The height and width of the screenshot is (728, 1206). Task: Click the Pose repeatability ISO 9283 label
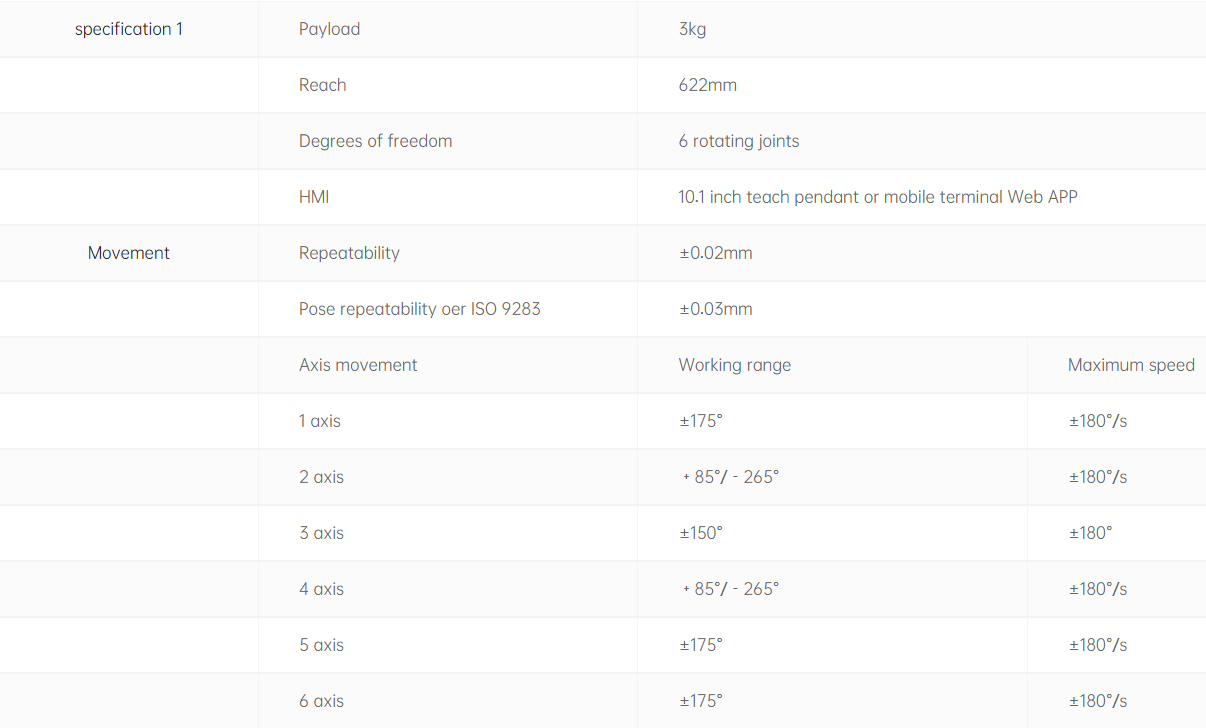pyautogui.click(x=419, y=309)
